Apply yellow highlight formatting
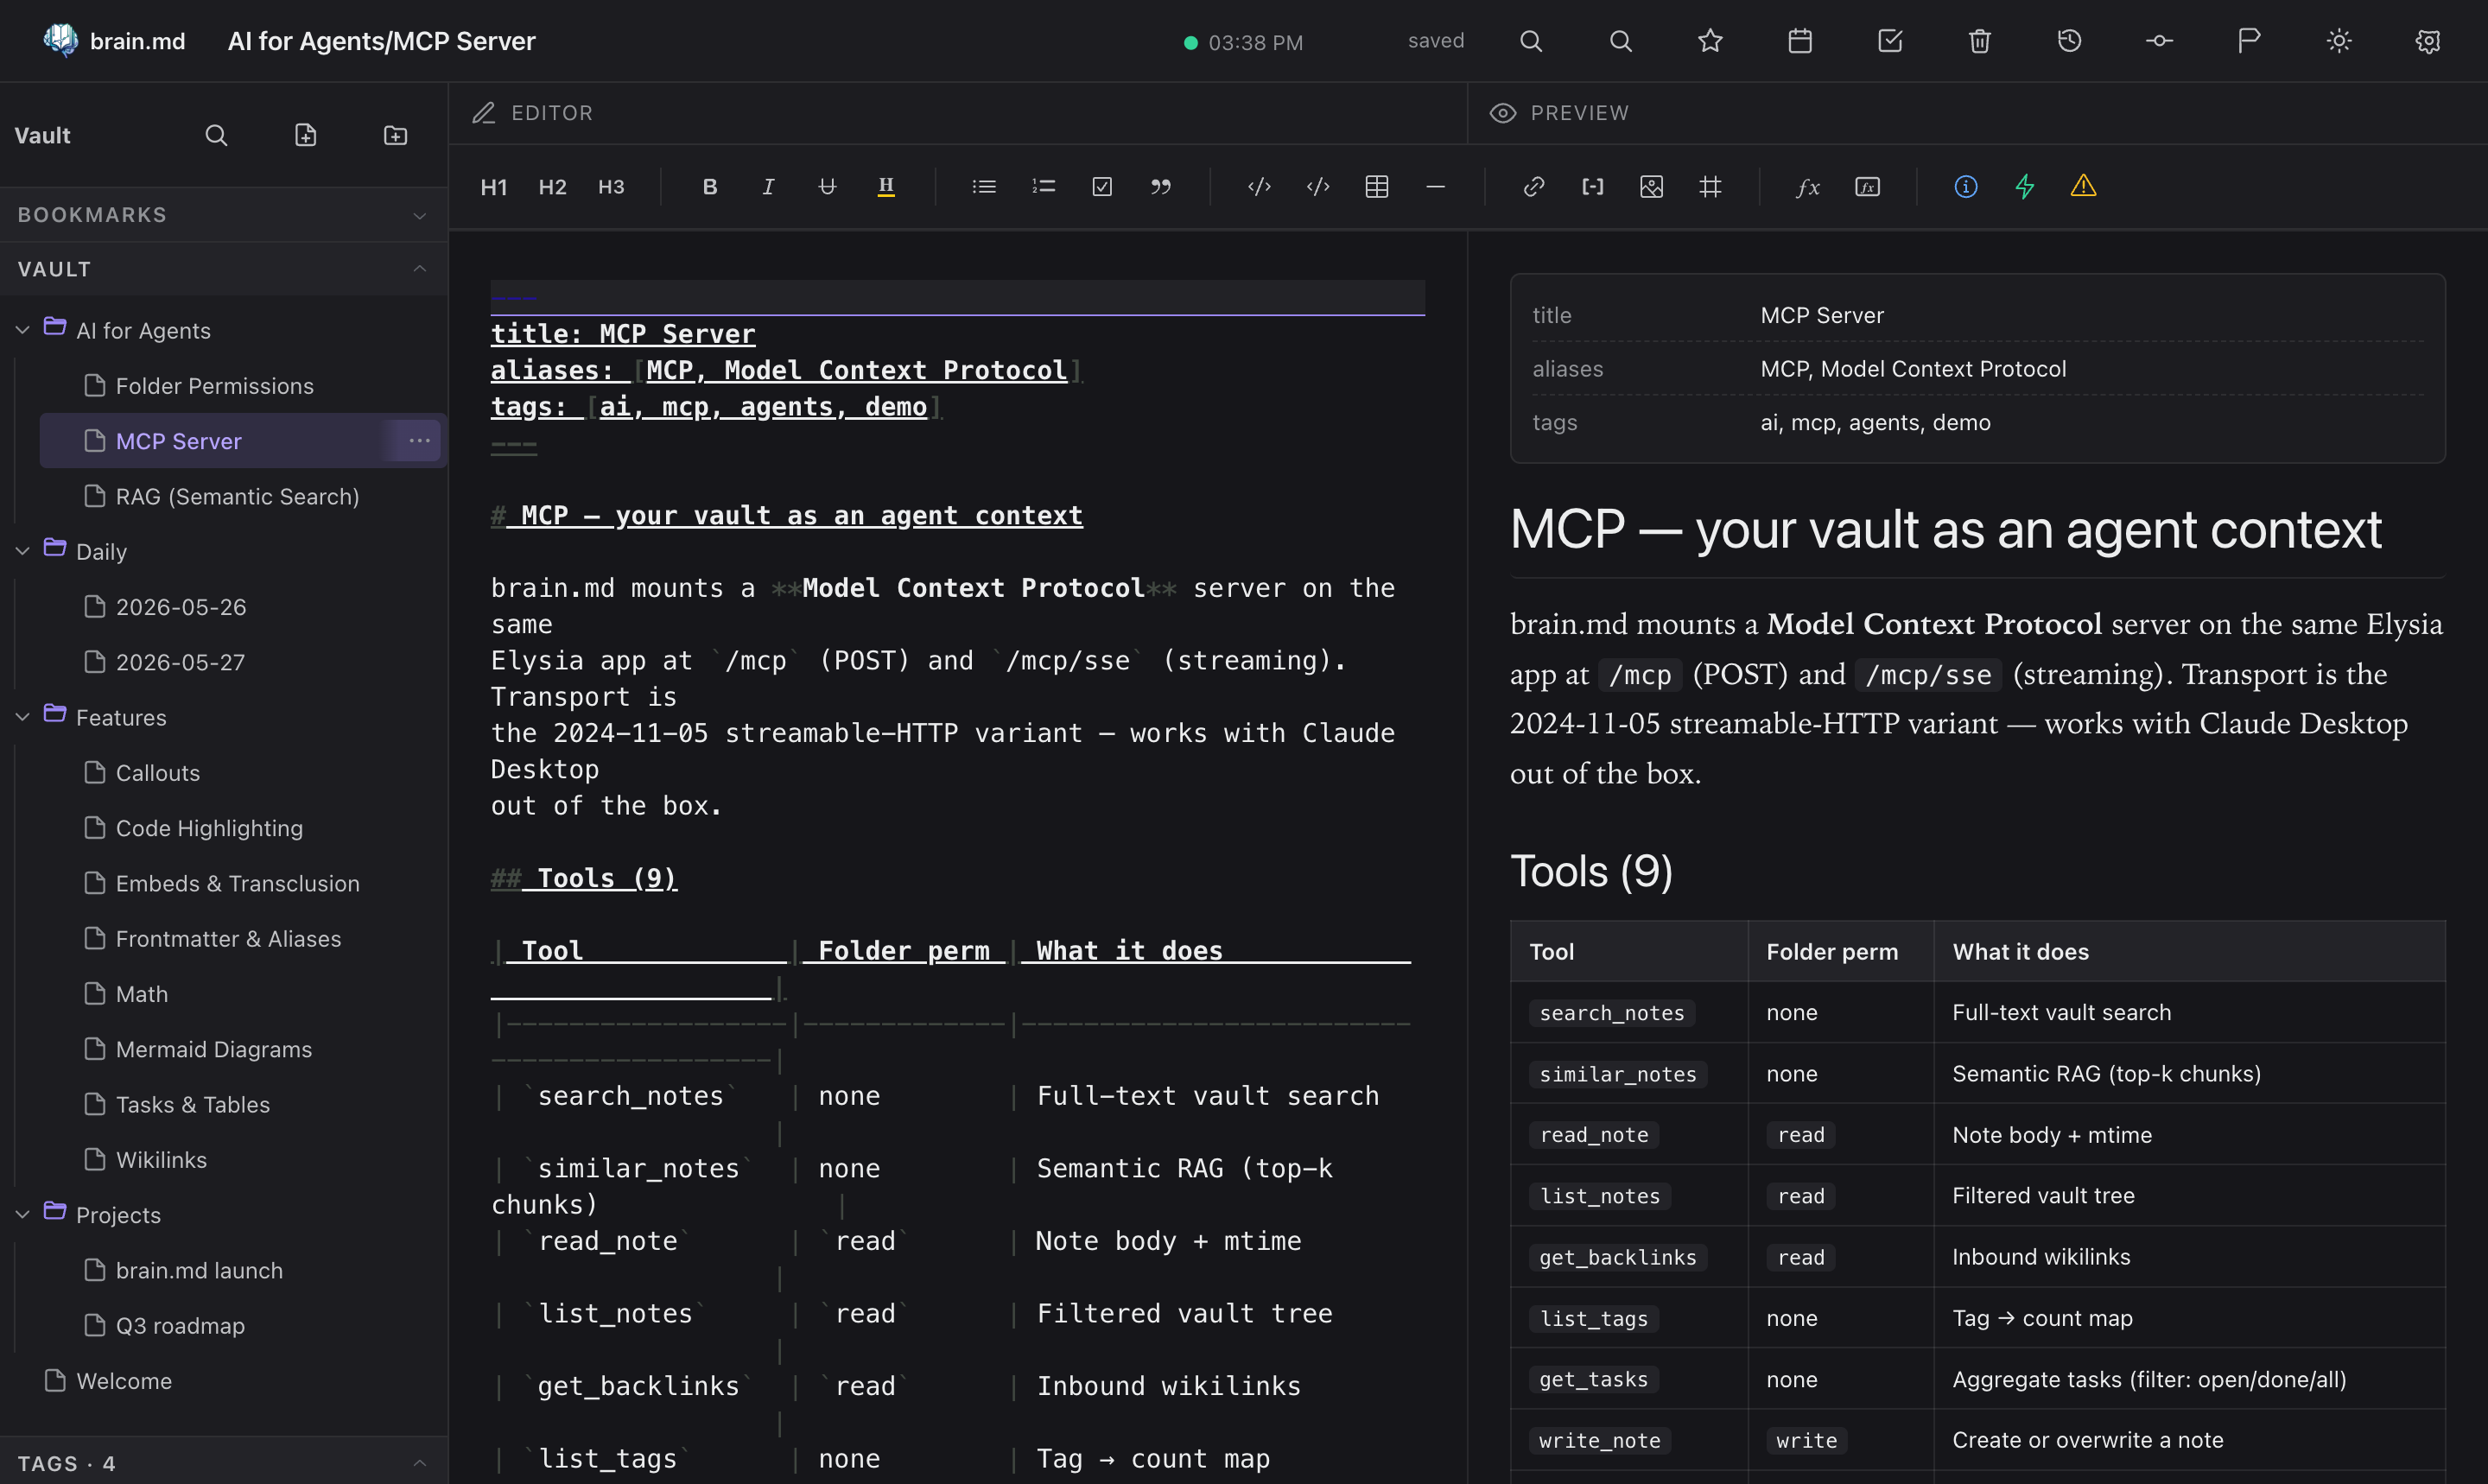 (x=886, y=187)
